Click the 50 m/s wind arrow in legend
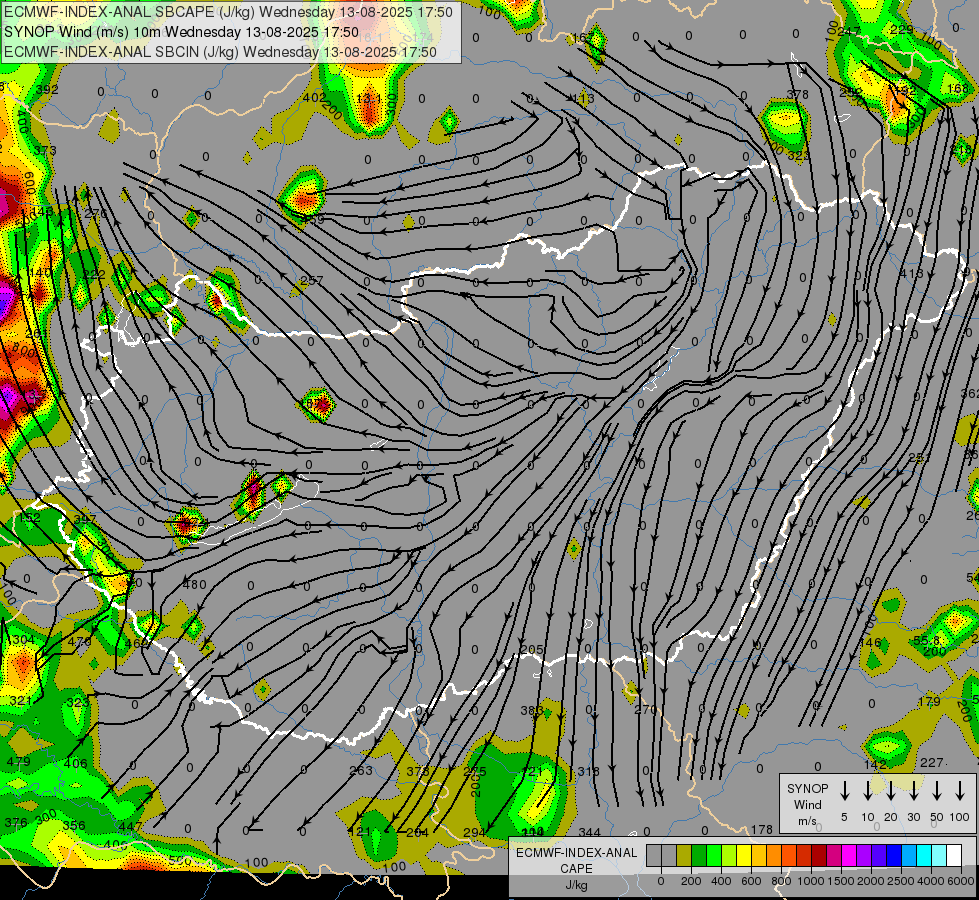The image size is (979, 900). click(937, 790)
